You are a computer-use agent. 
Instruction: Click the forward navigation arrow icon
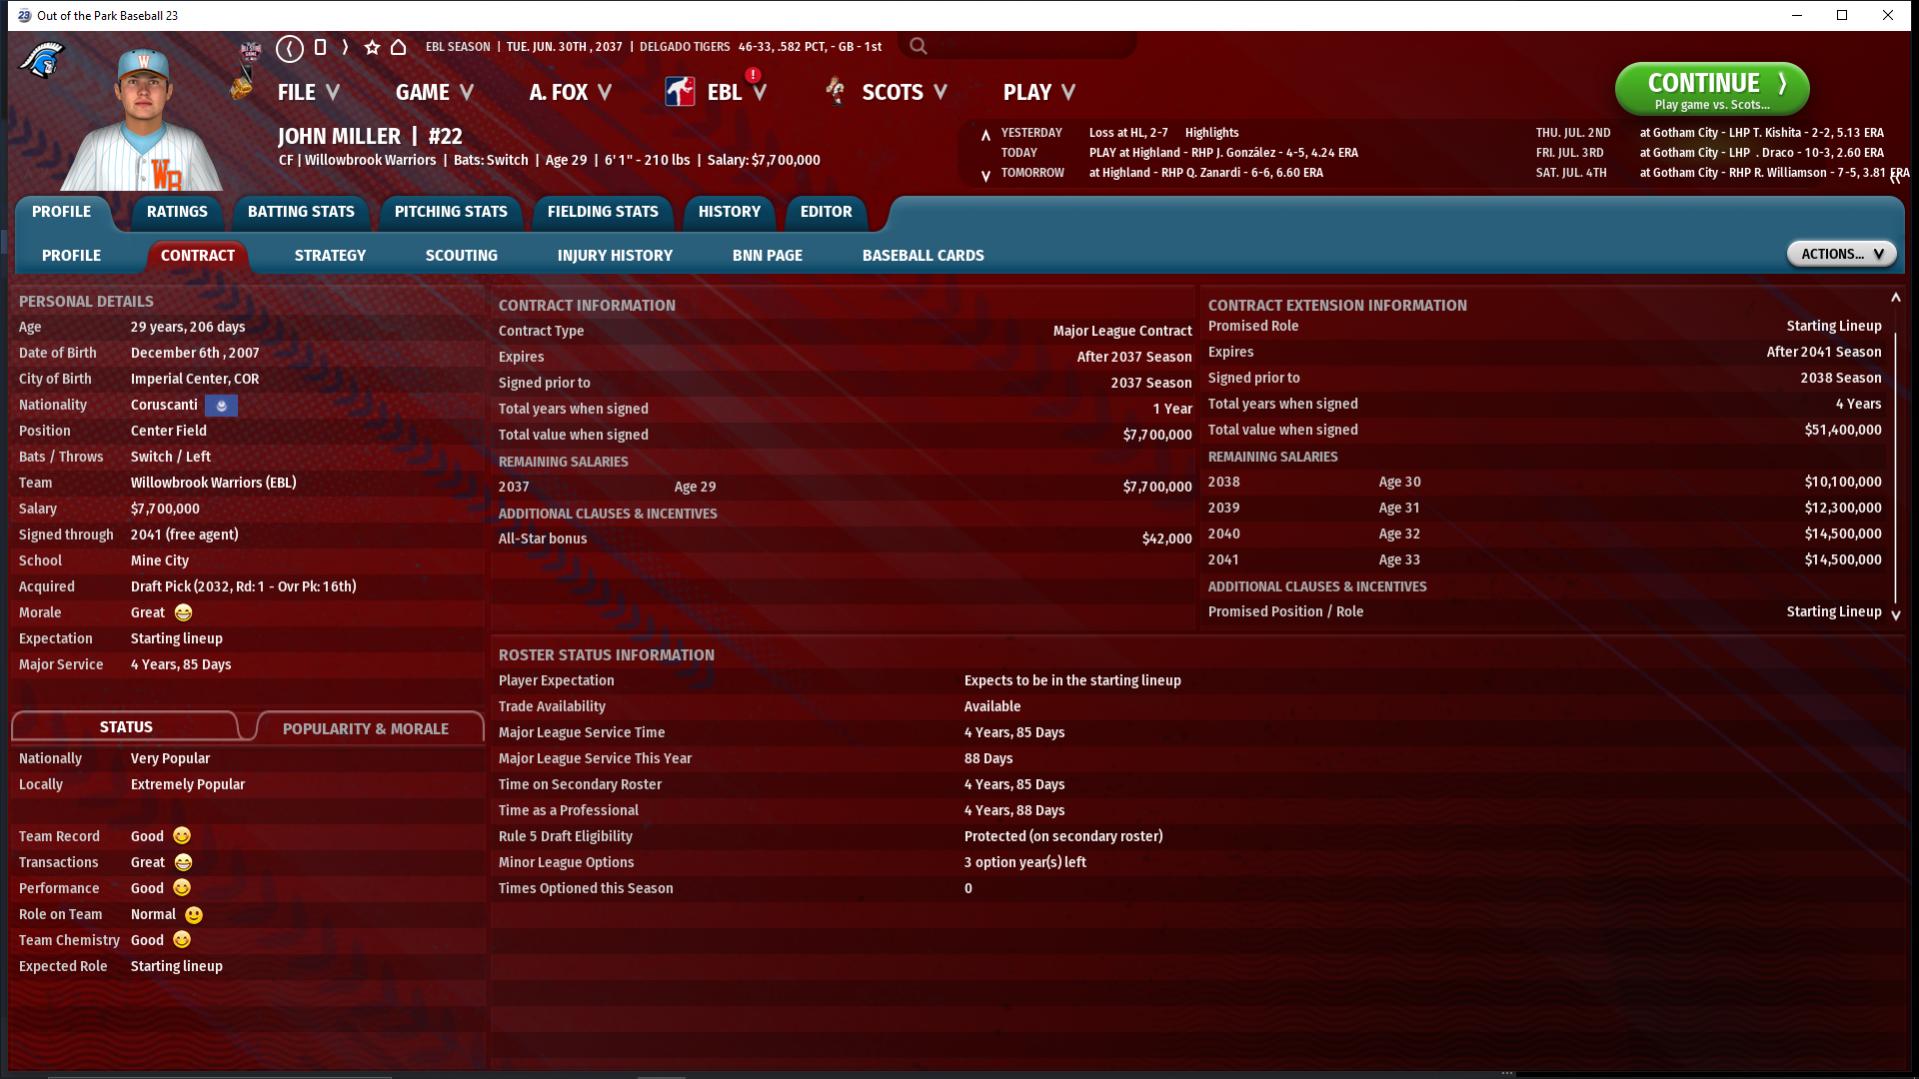coord(345,47)
